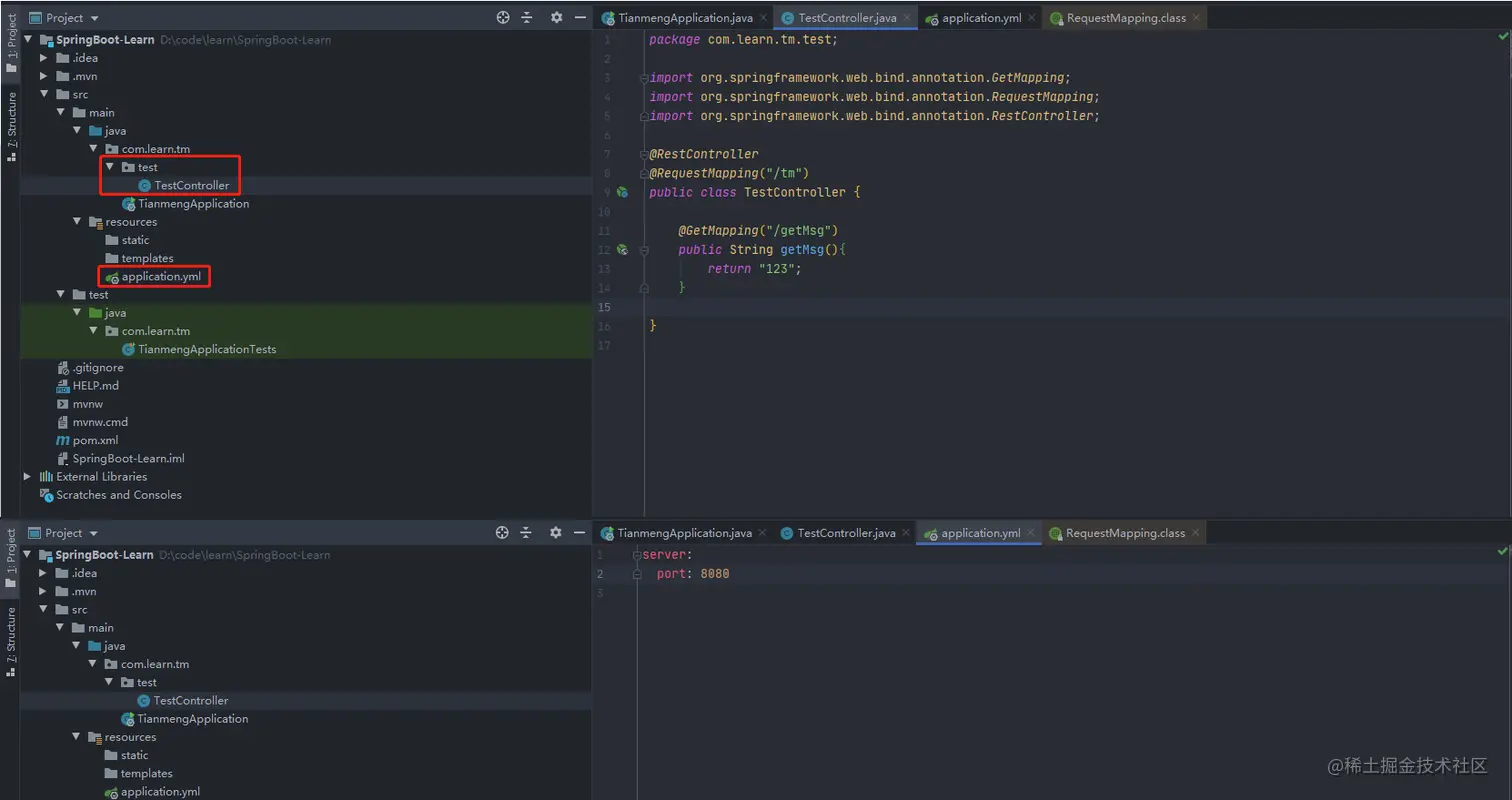Open Project view dropdown in lower panel

(x=65, y=533)
